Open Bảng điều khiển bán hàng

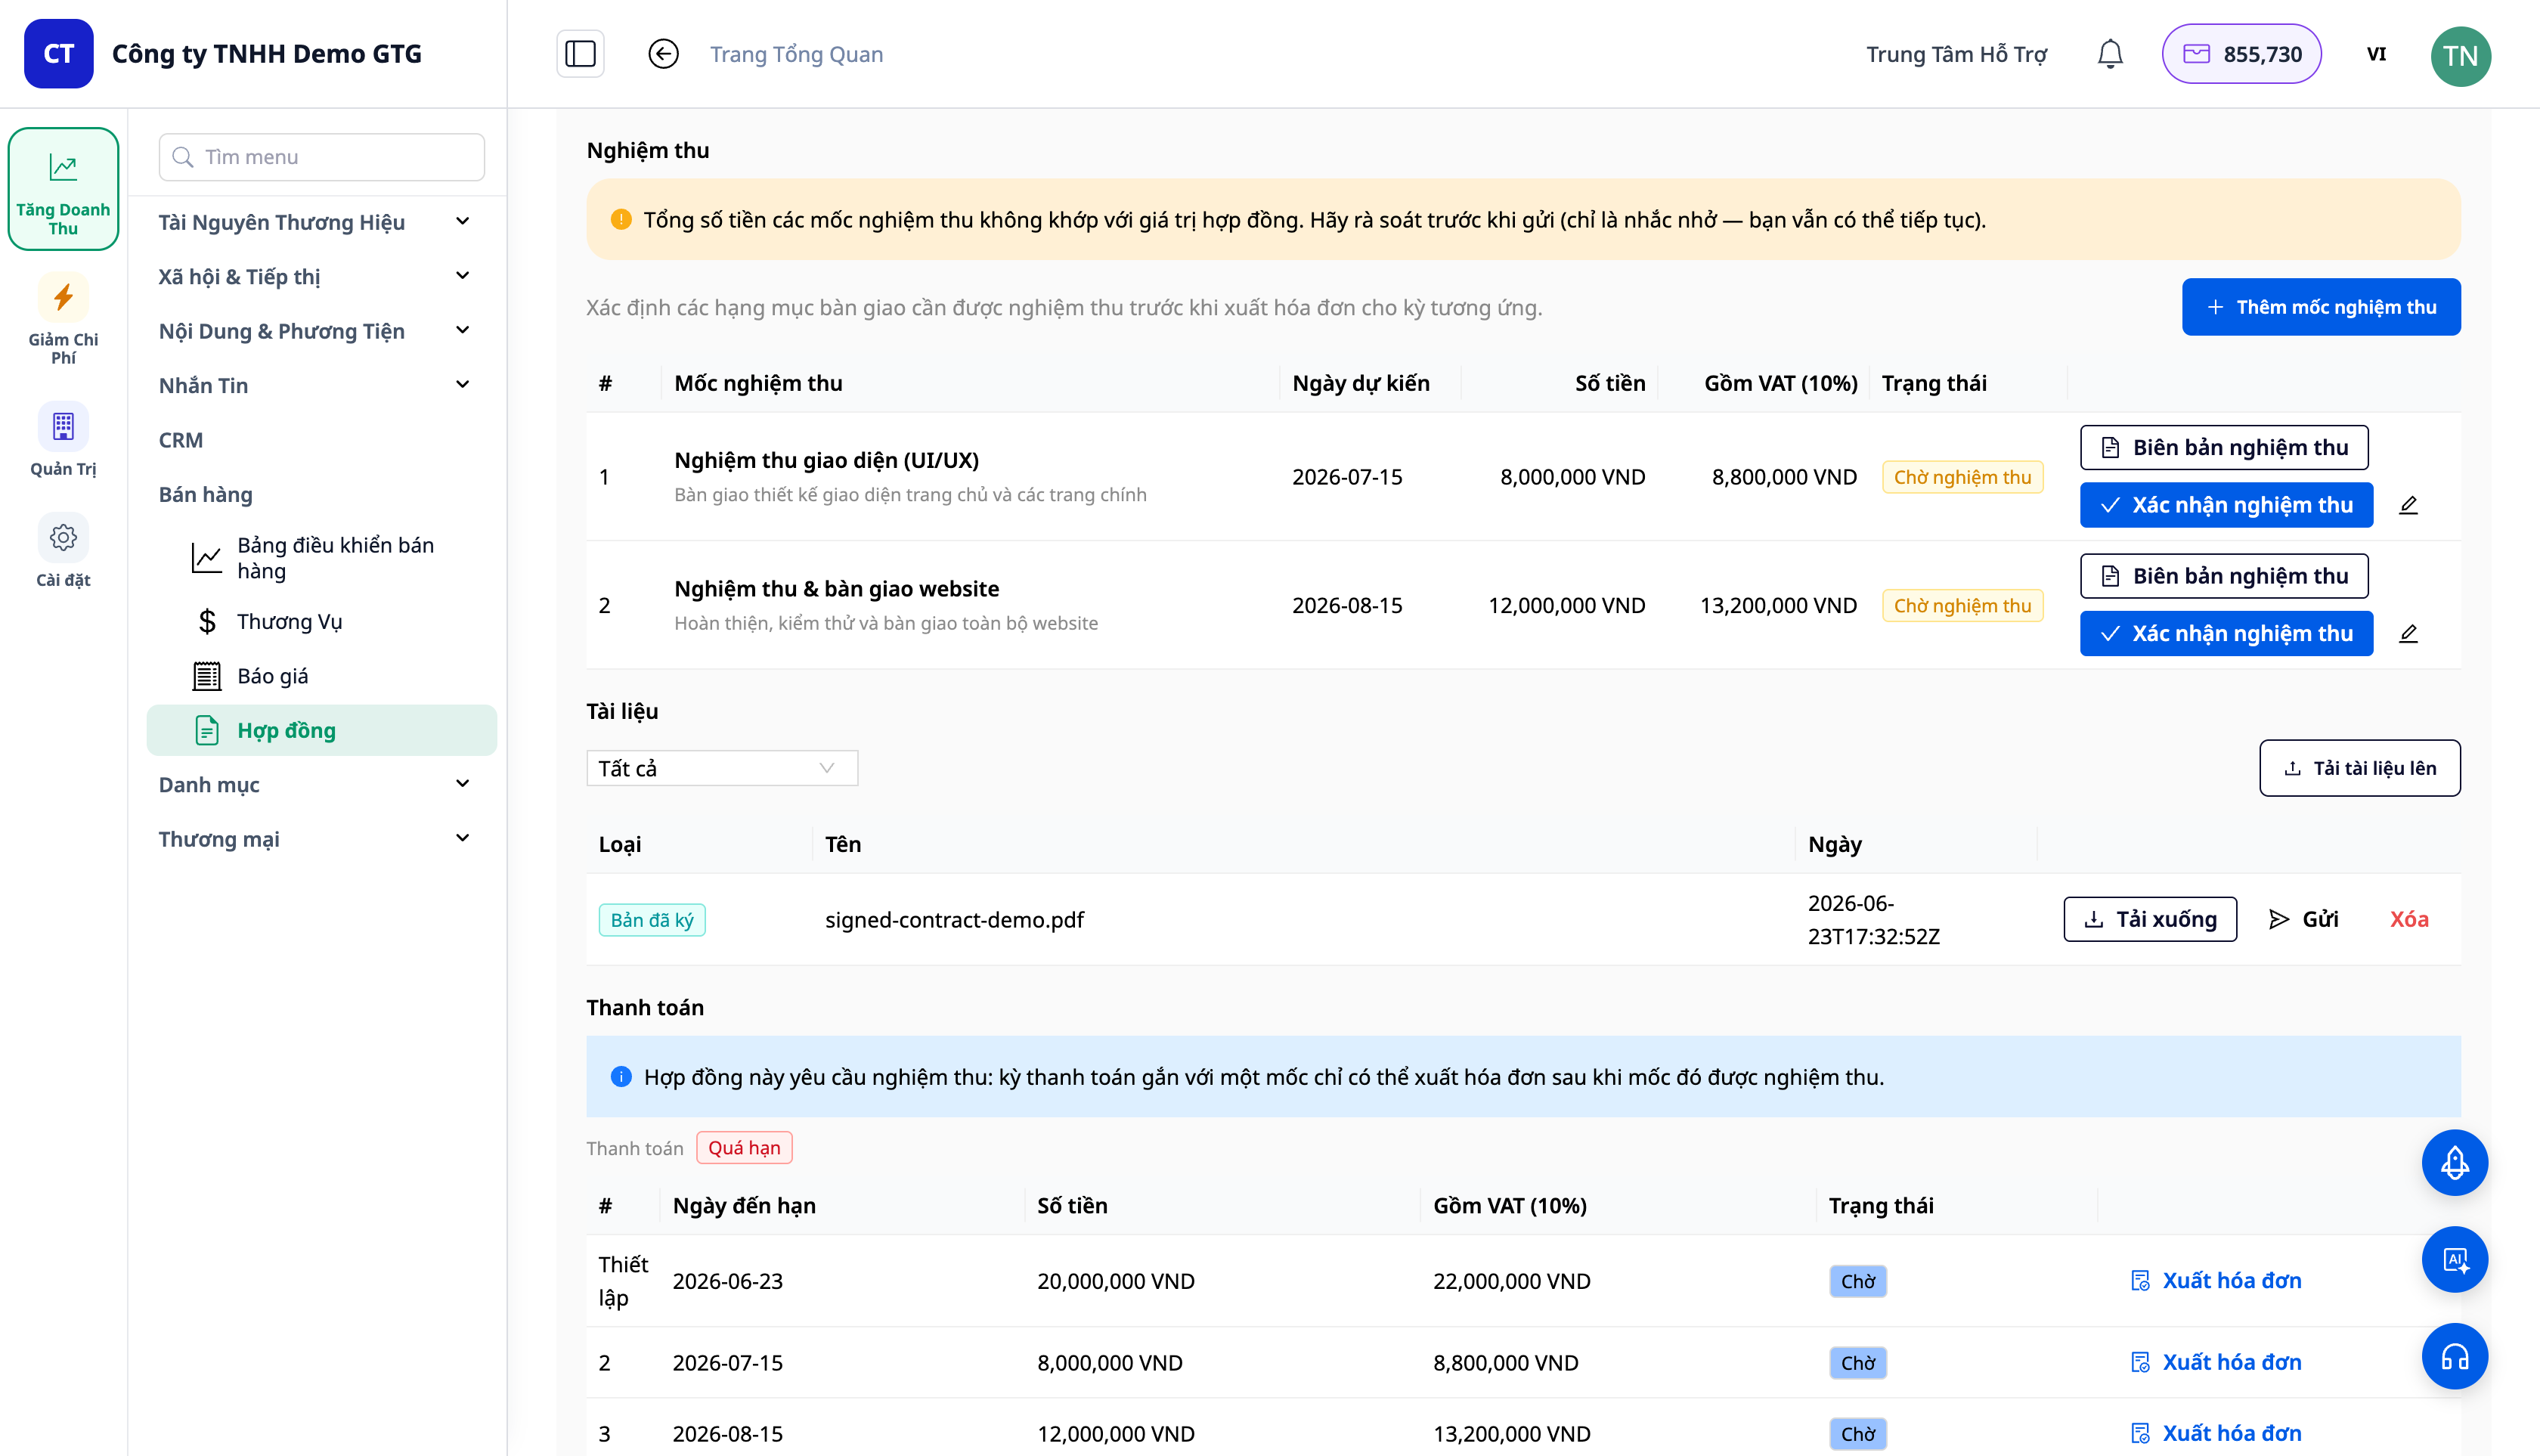coord(322,558)
